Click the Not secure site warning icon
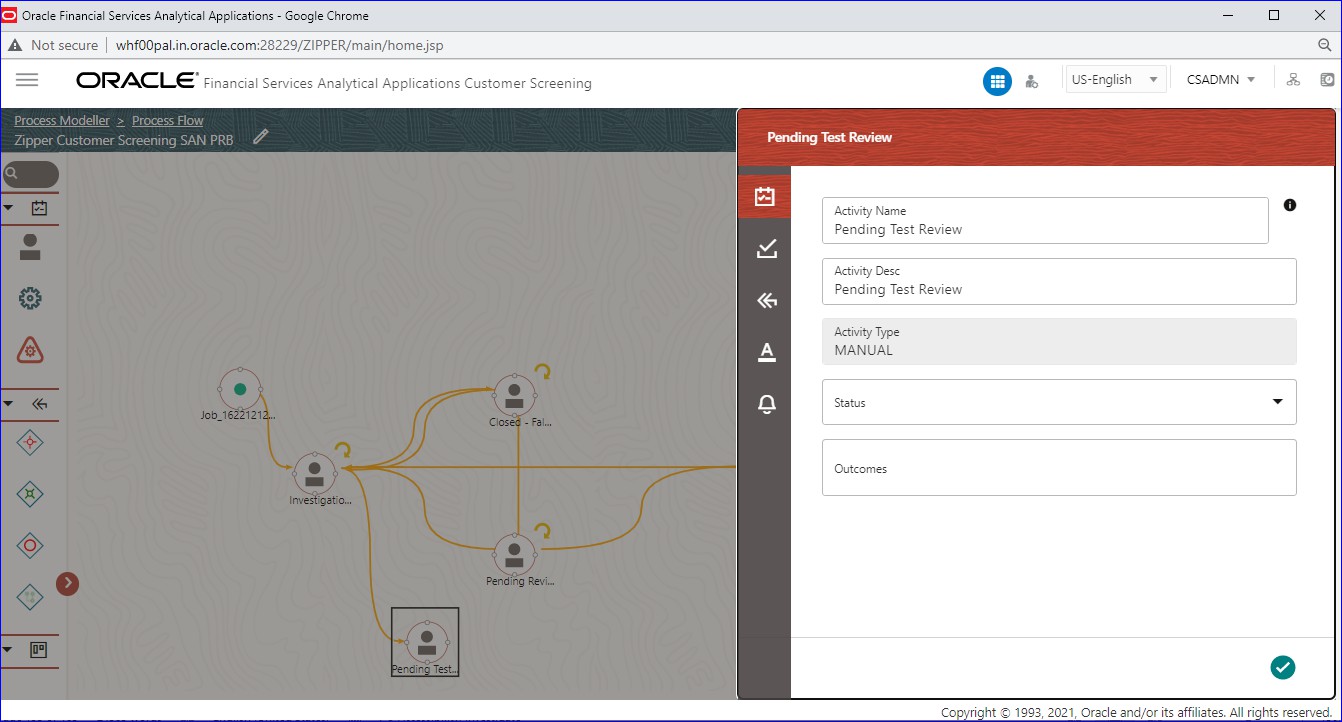This screenshot has height=722, width=1342. tap(15, 45)
